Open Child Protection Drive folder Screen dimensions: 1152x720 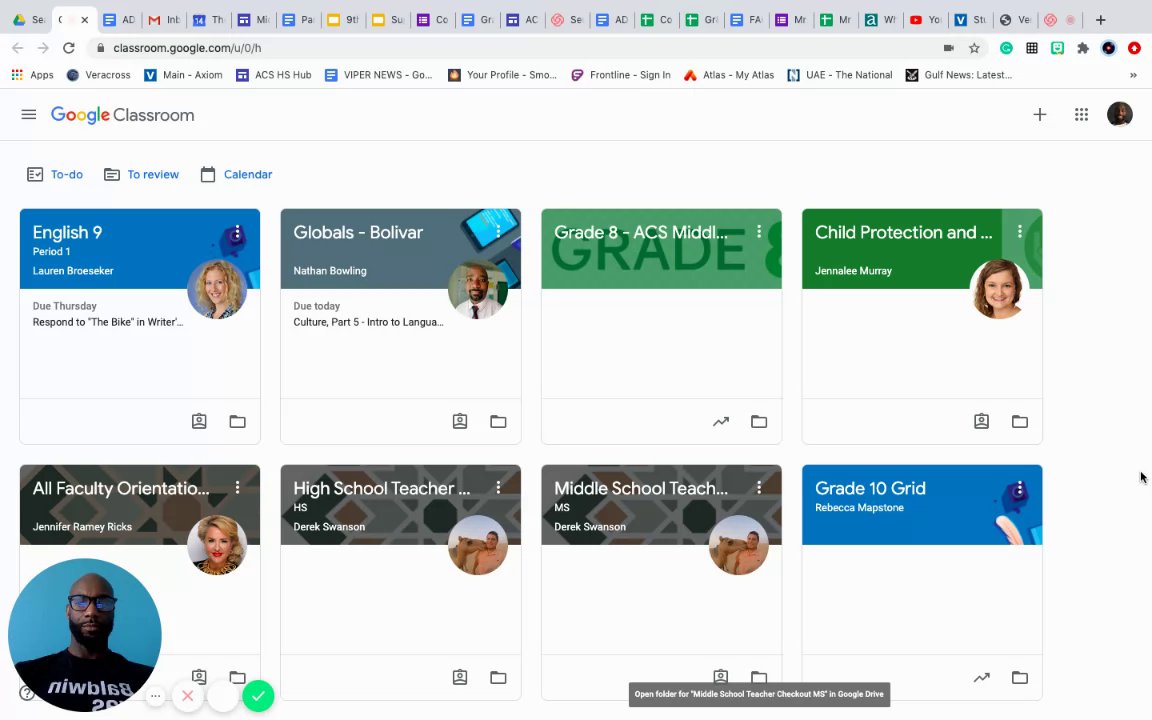[x=1020, y=422]
